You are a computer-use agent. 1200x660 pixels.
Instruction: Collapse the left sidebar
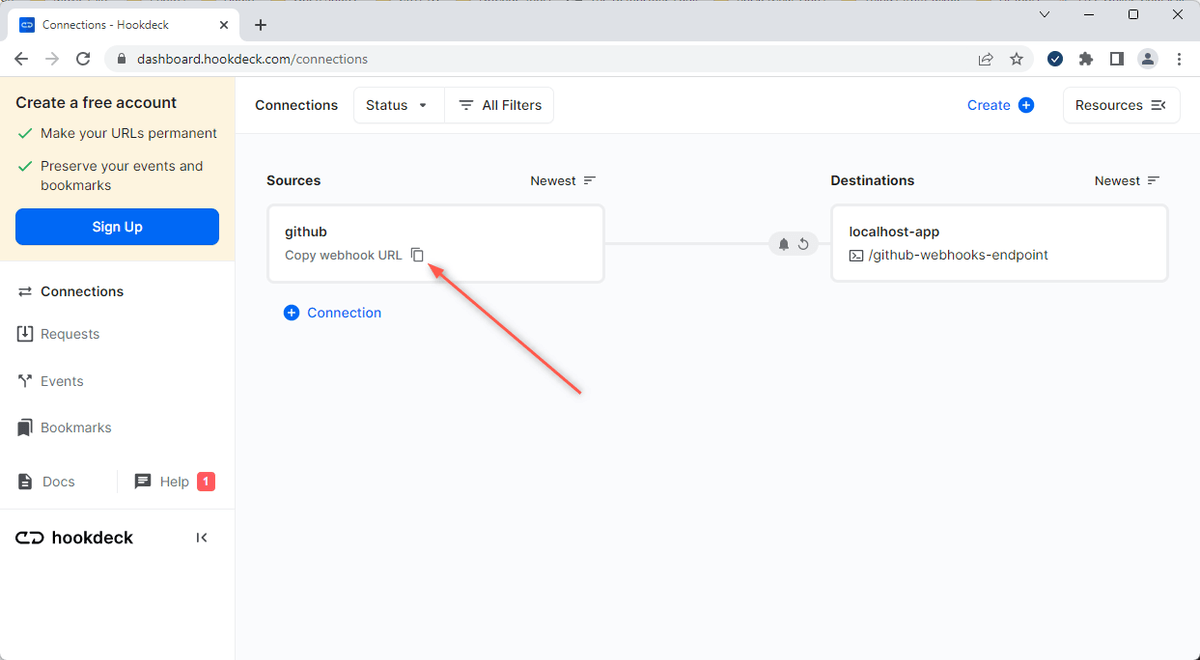(201, 537)
